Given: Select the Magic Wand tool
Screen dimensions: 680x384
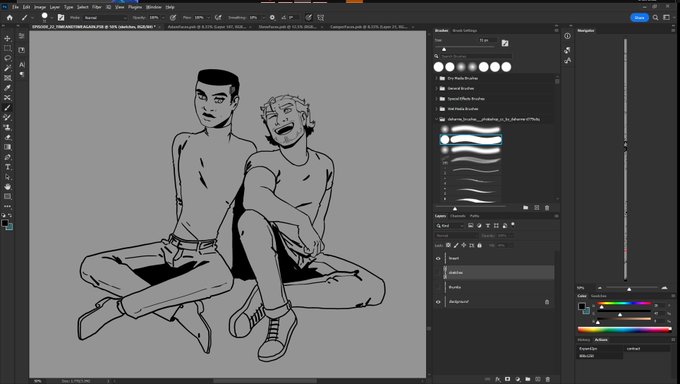Looking at the screenshot, I should tap(7, 68).
